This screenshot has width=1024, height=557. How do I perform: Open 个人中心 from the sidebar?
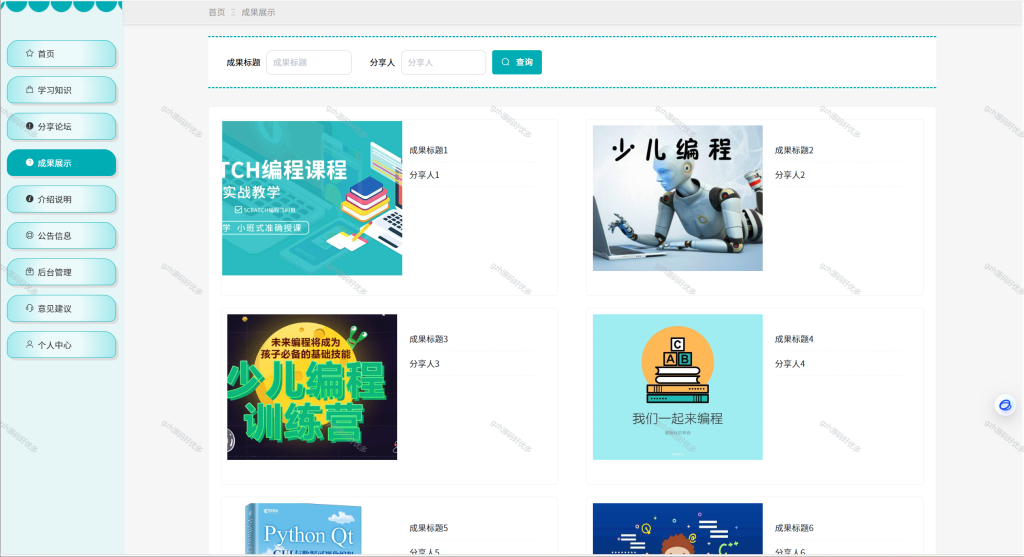(x=61, y=345)
